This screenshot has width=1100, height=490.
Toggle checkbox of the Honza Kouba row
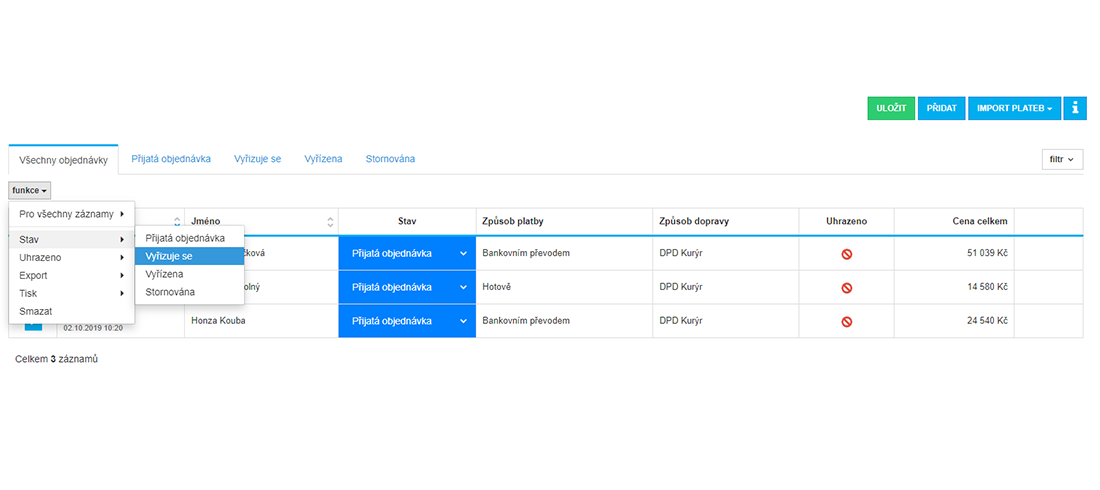coord(34,326)
